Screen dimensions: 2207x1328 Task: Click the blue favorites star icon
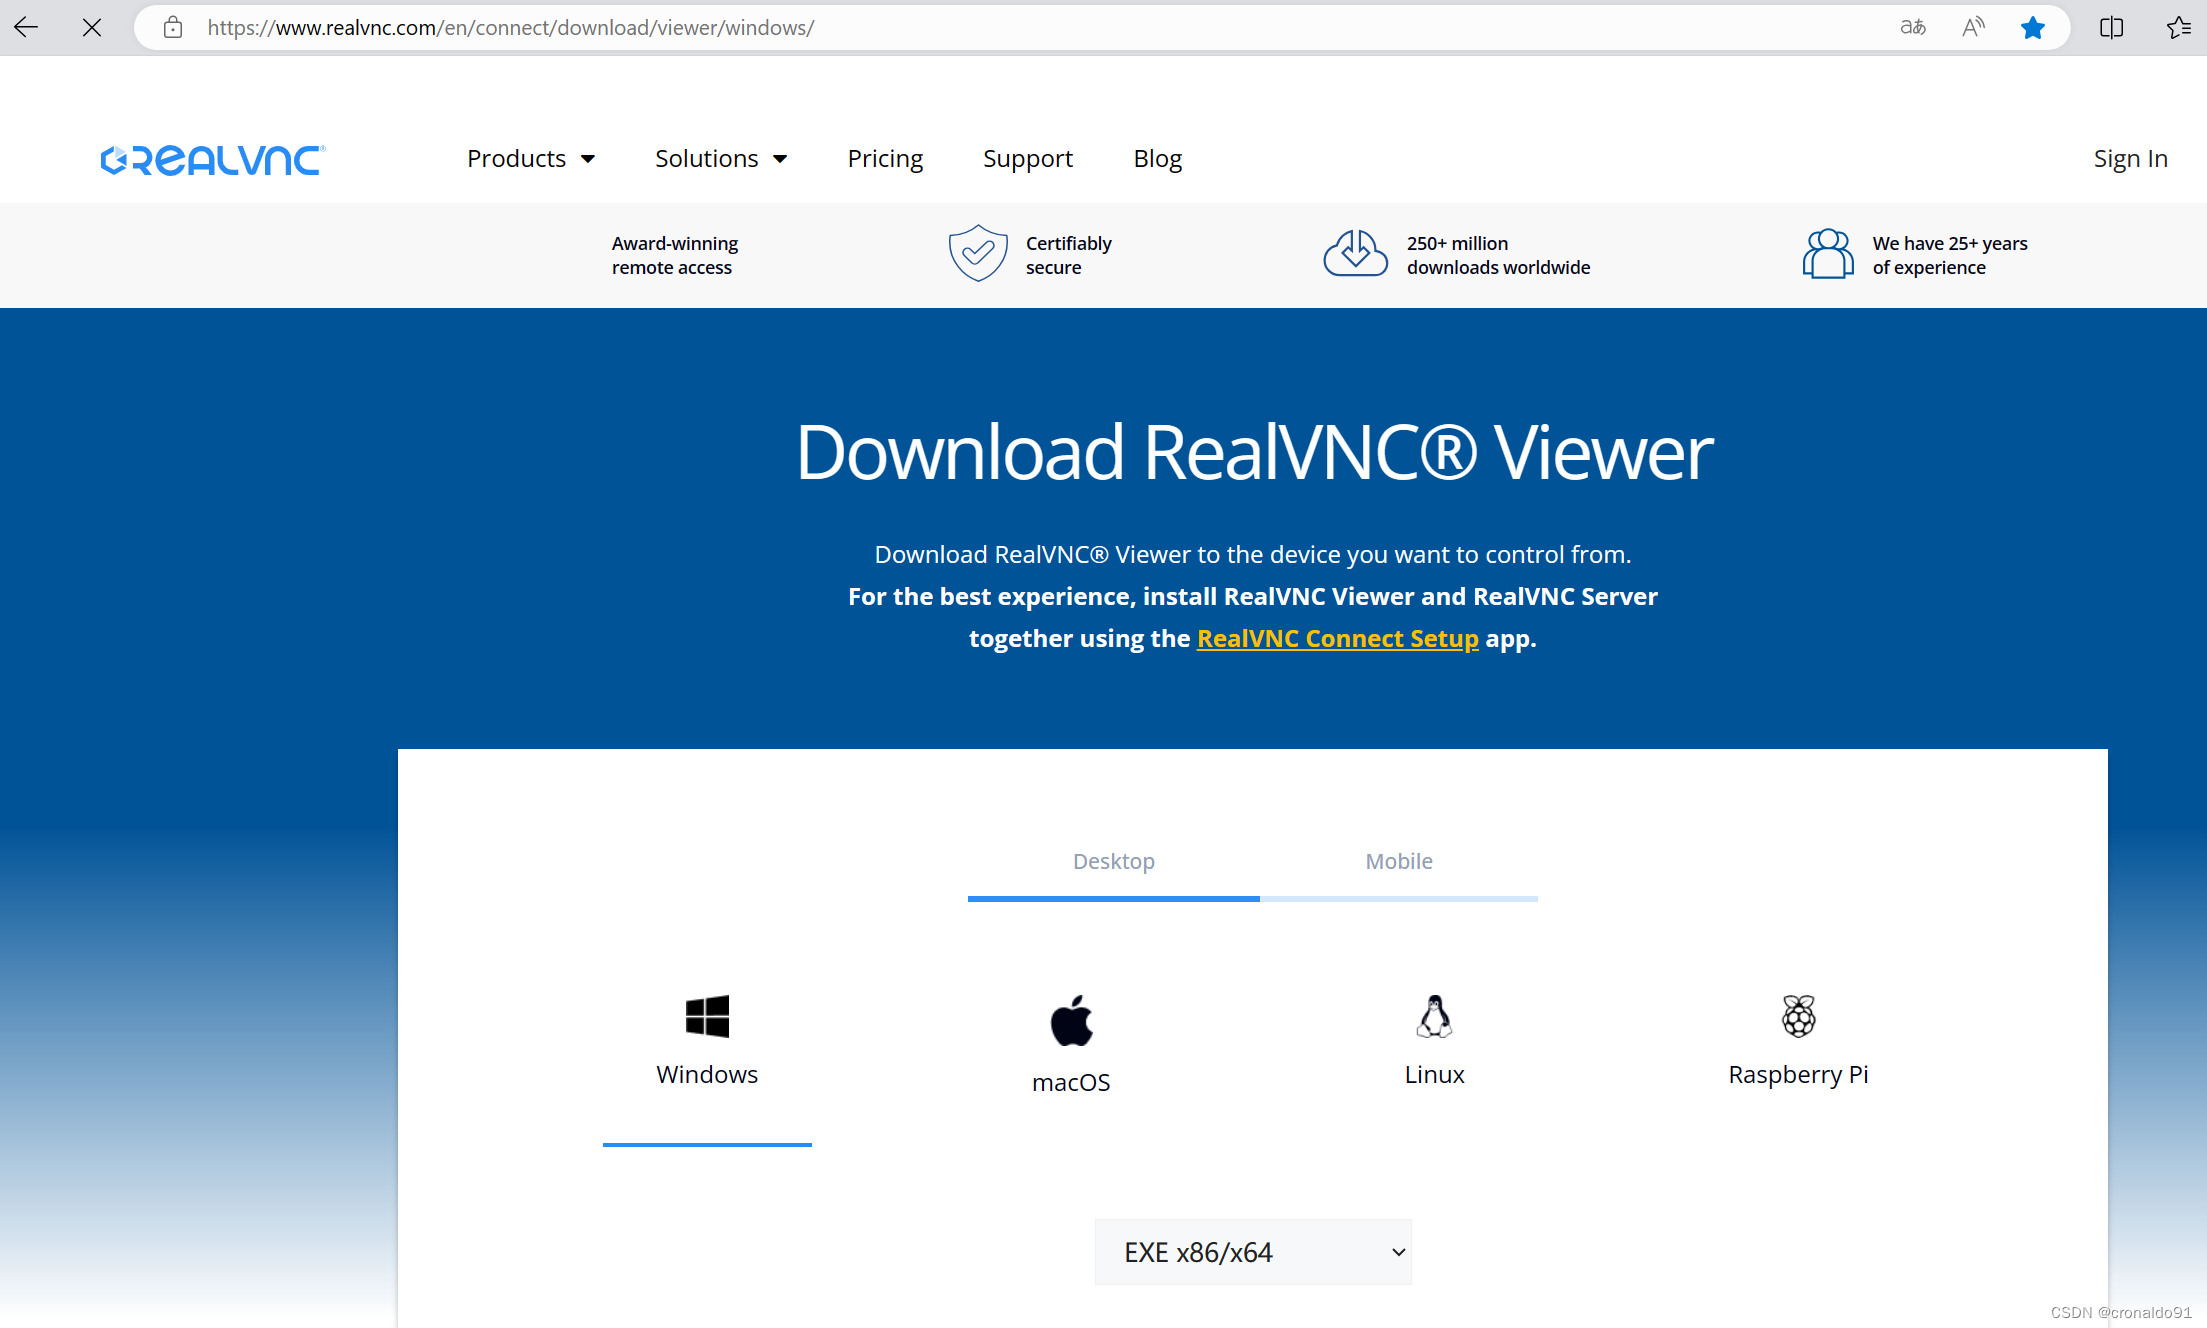pos(2032,28)
